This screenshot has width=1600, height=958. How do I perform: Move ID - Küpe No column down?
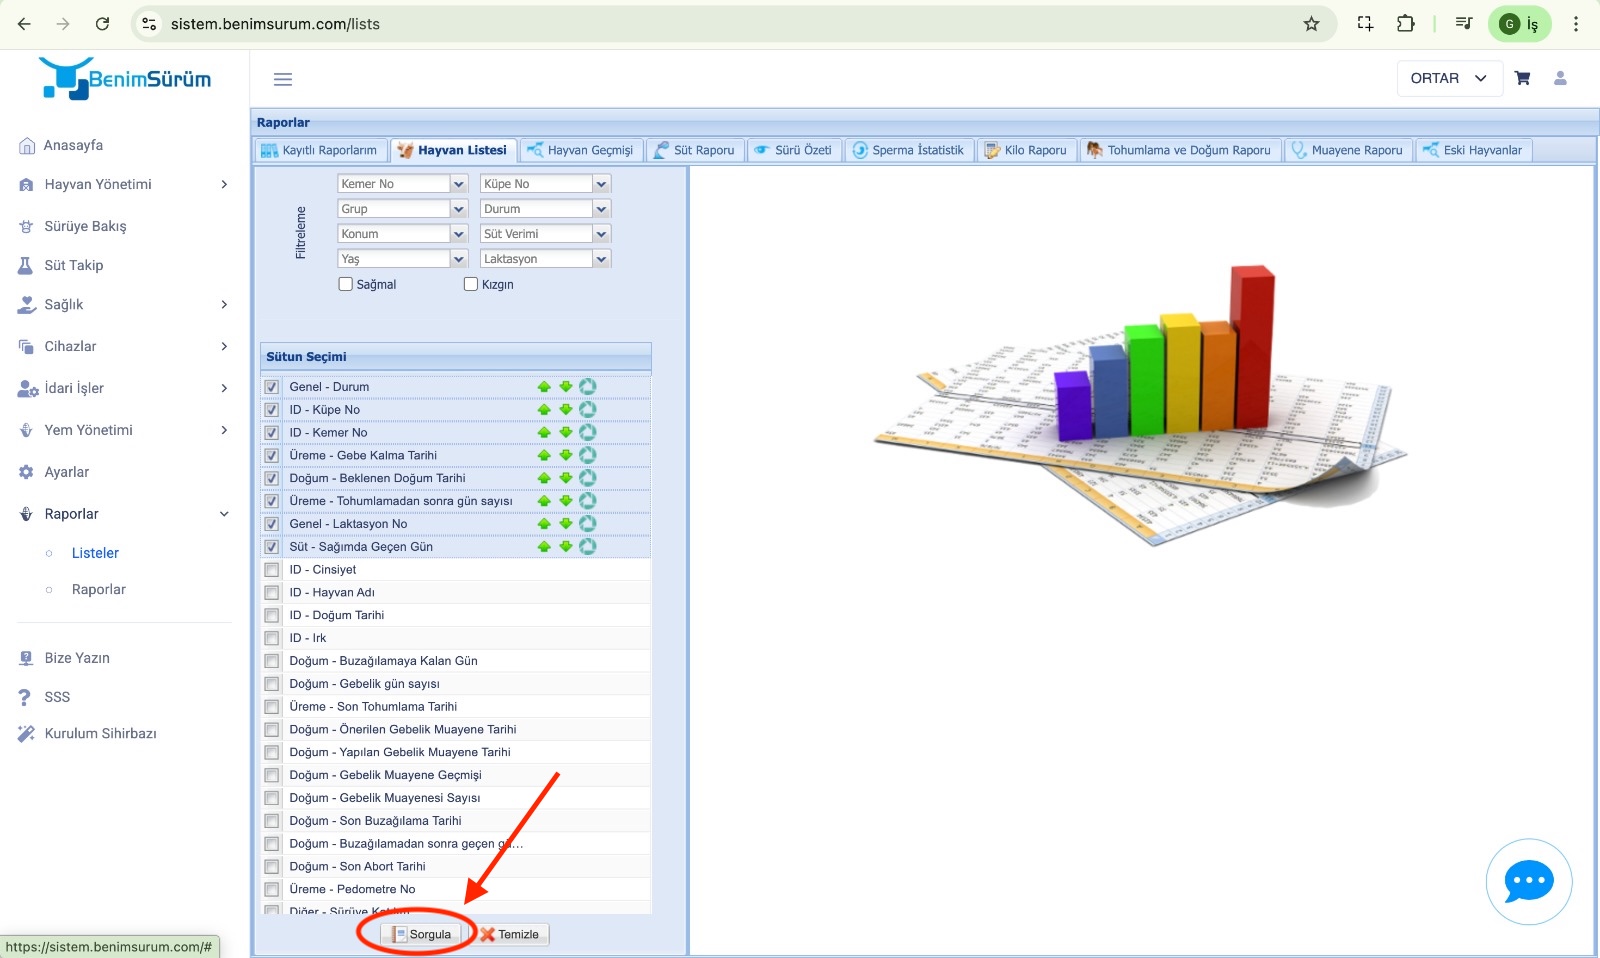(566, 410)
